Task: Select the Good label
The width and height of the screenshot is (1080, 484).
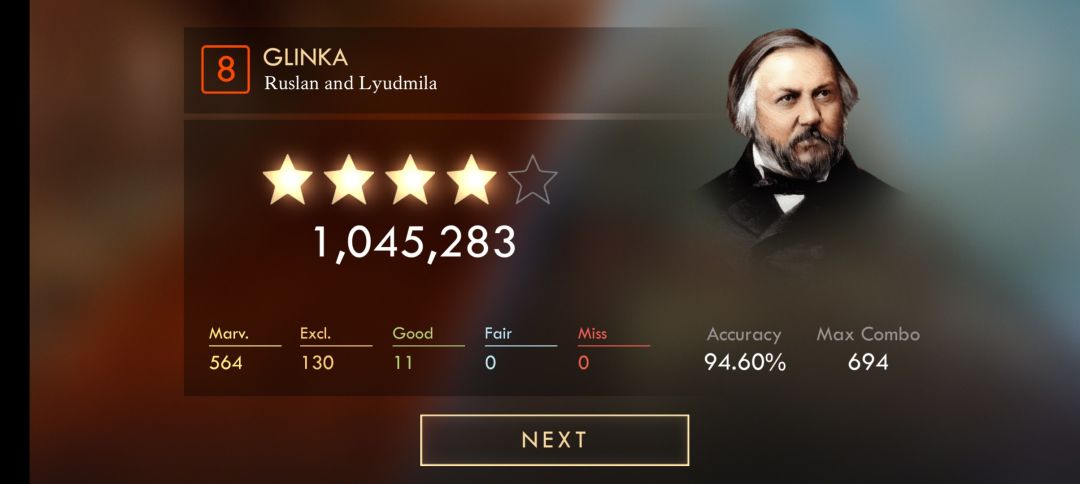Action: point(413,334)
